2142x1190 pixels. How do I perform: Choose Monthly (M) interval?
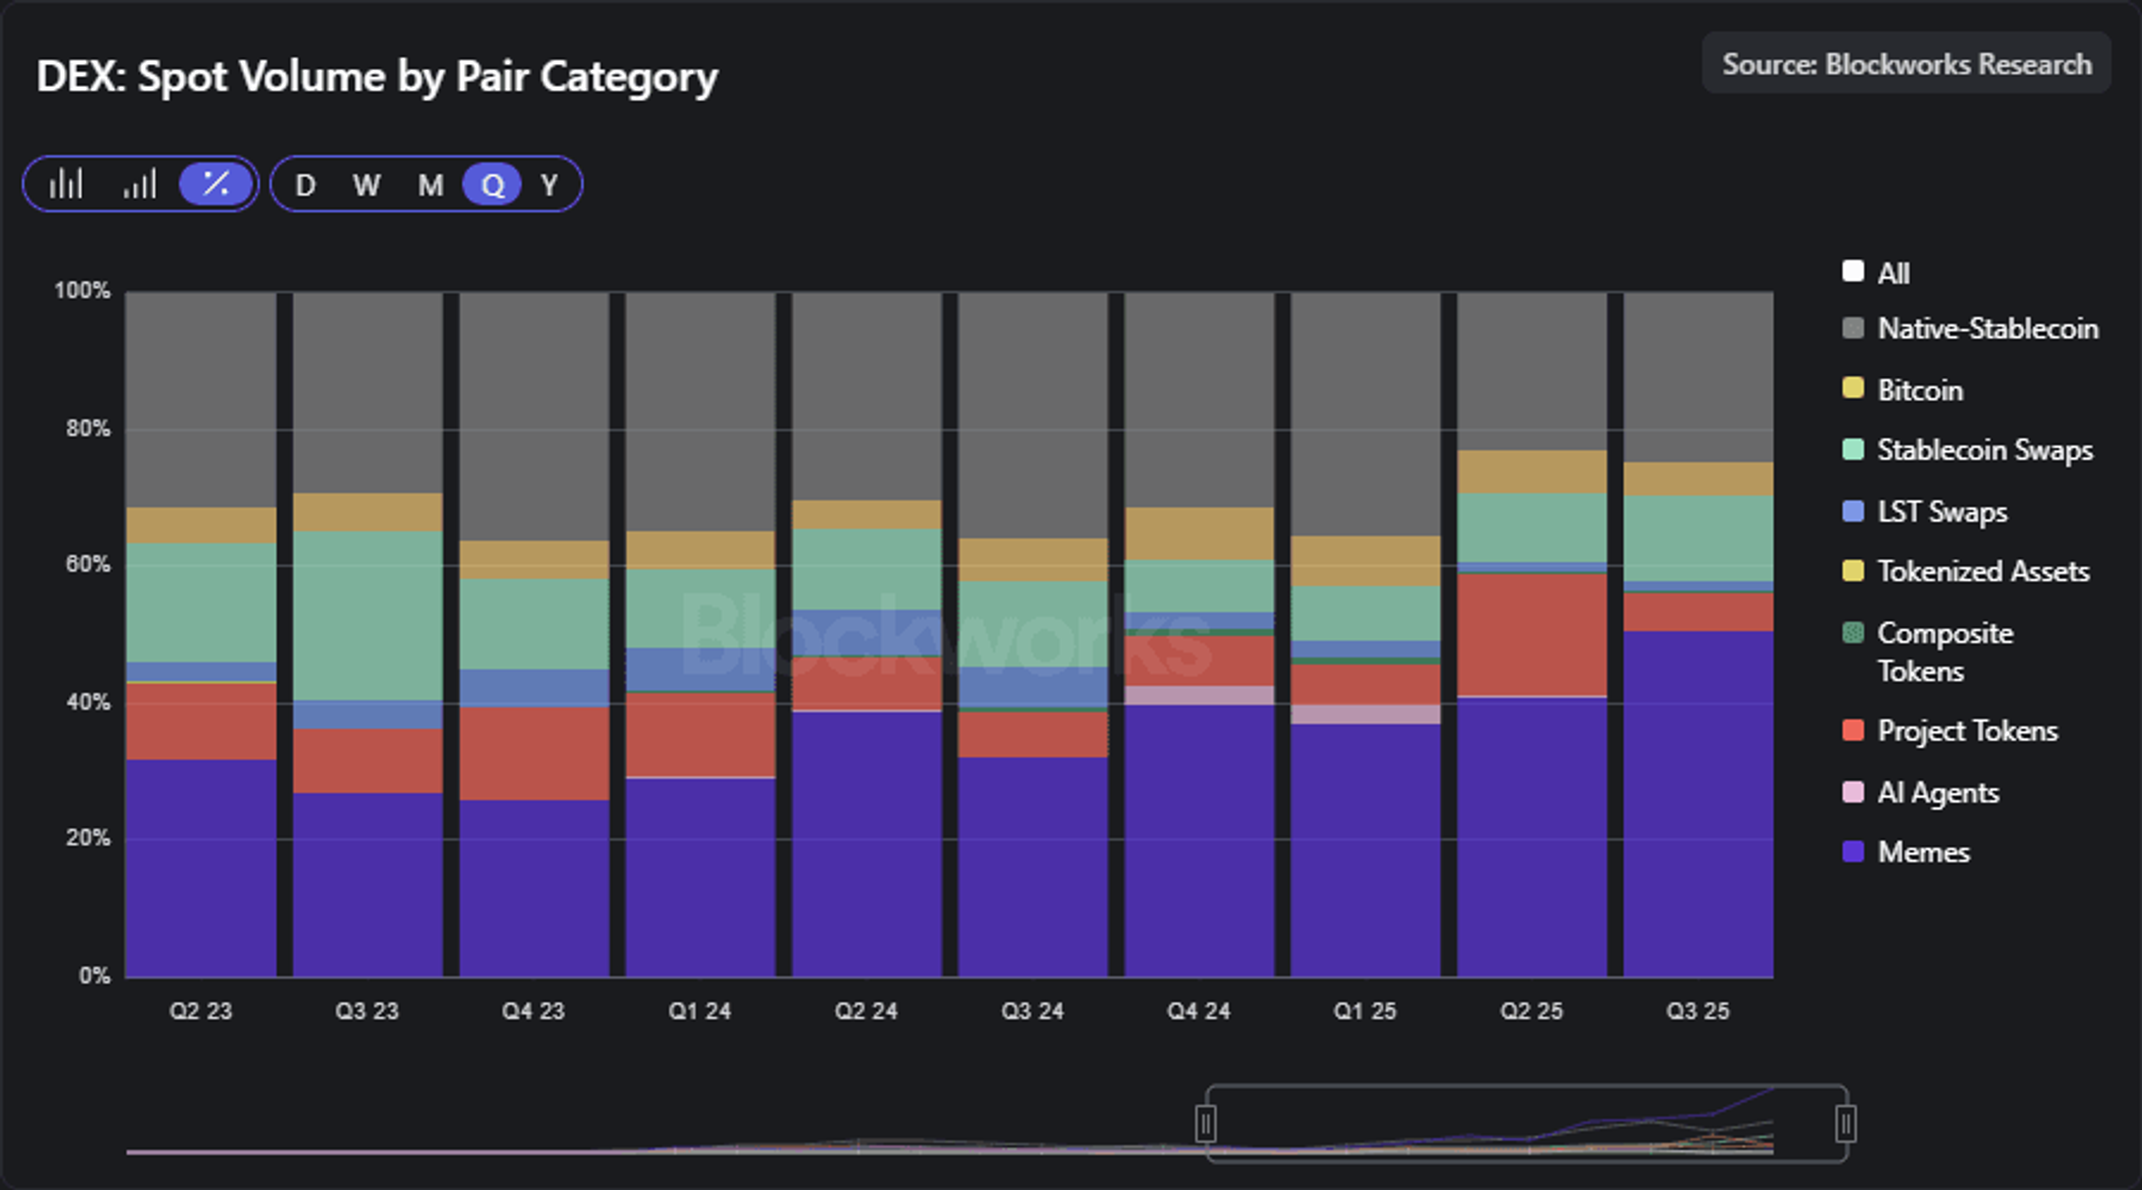tap(430, 185)
